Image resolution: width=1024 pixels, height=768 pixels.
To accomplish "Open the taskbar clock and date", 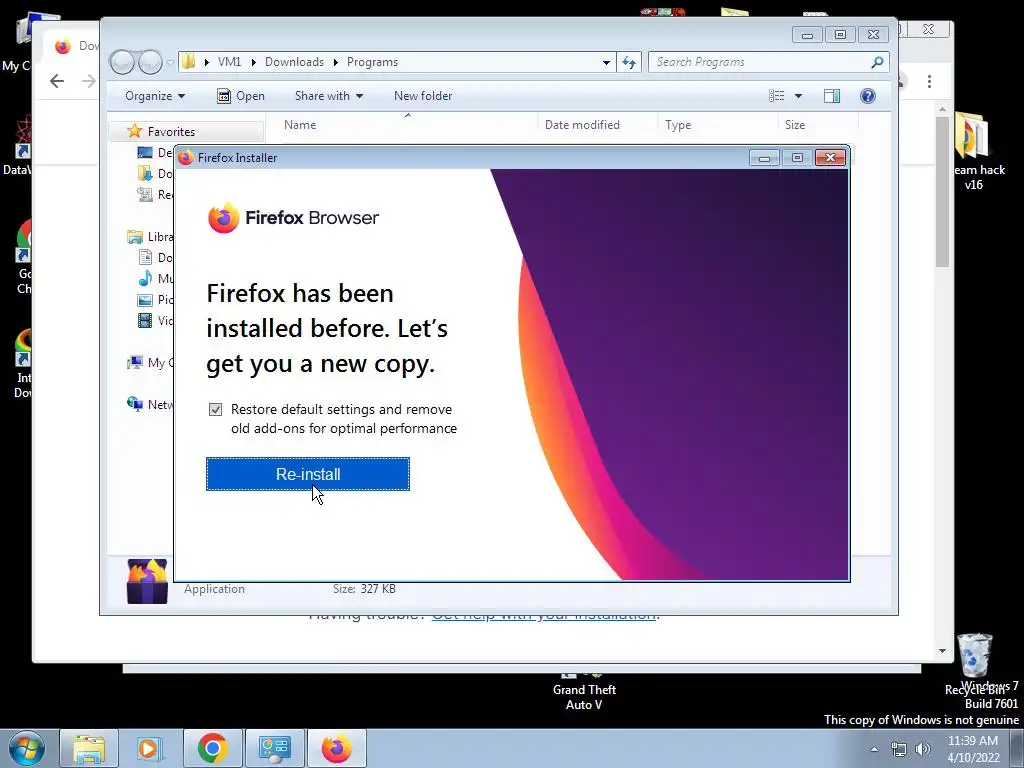I will [x=973, y=749].
